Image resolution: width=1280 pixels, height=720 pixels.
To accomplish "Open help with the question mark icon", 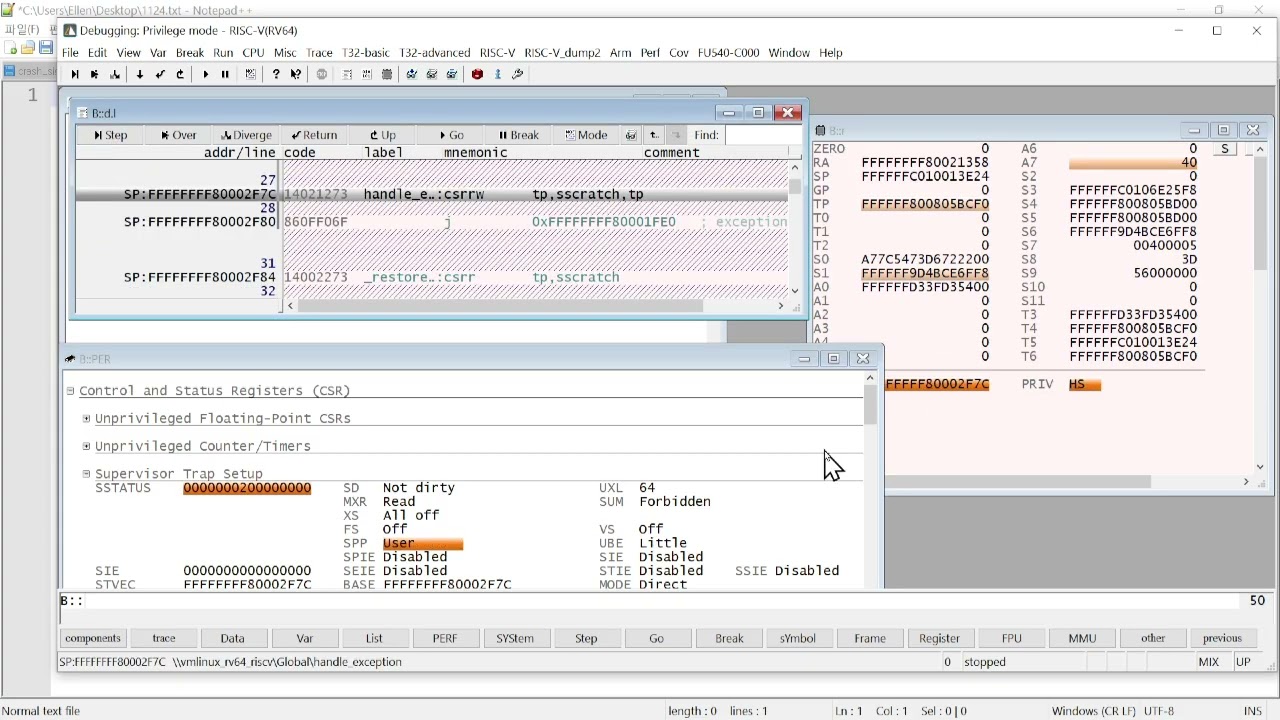I will (x=276, y=75).
